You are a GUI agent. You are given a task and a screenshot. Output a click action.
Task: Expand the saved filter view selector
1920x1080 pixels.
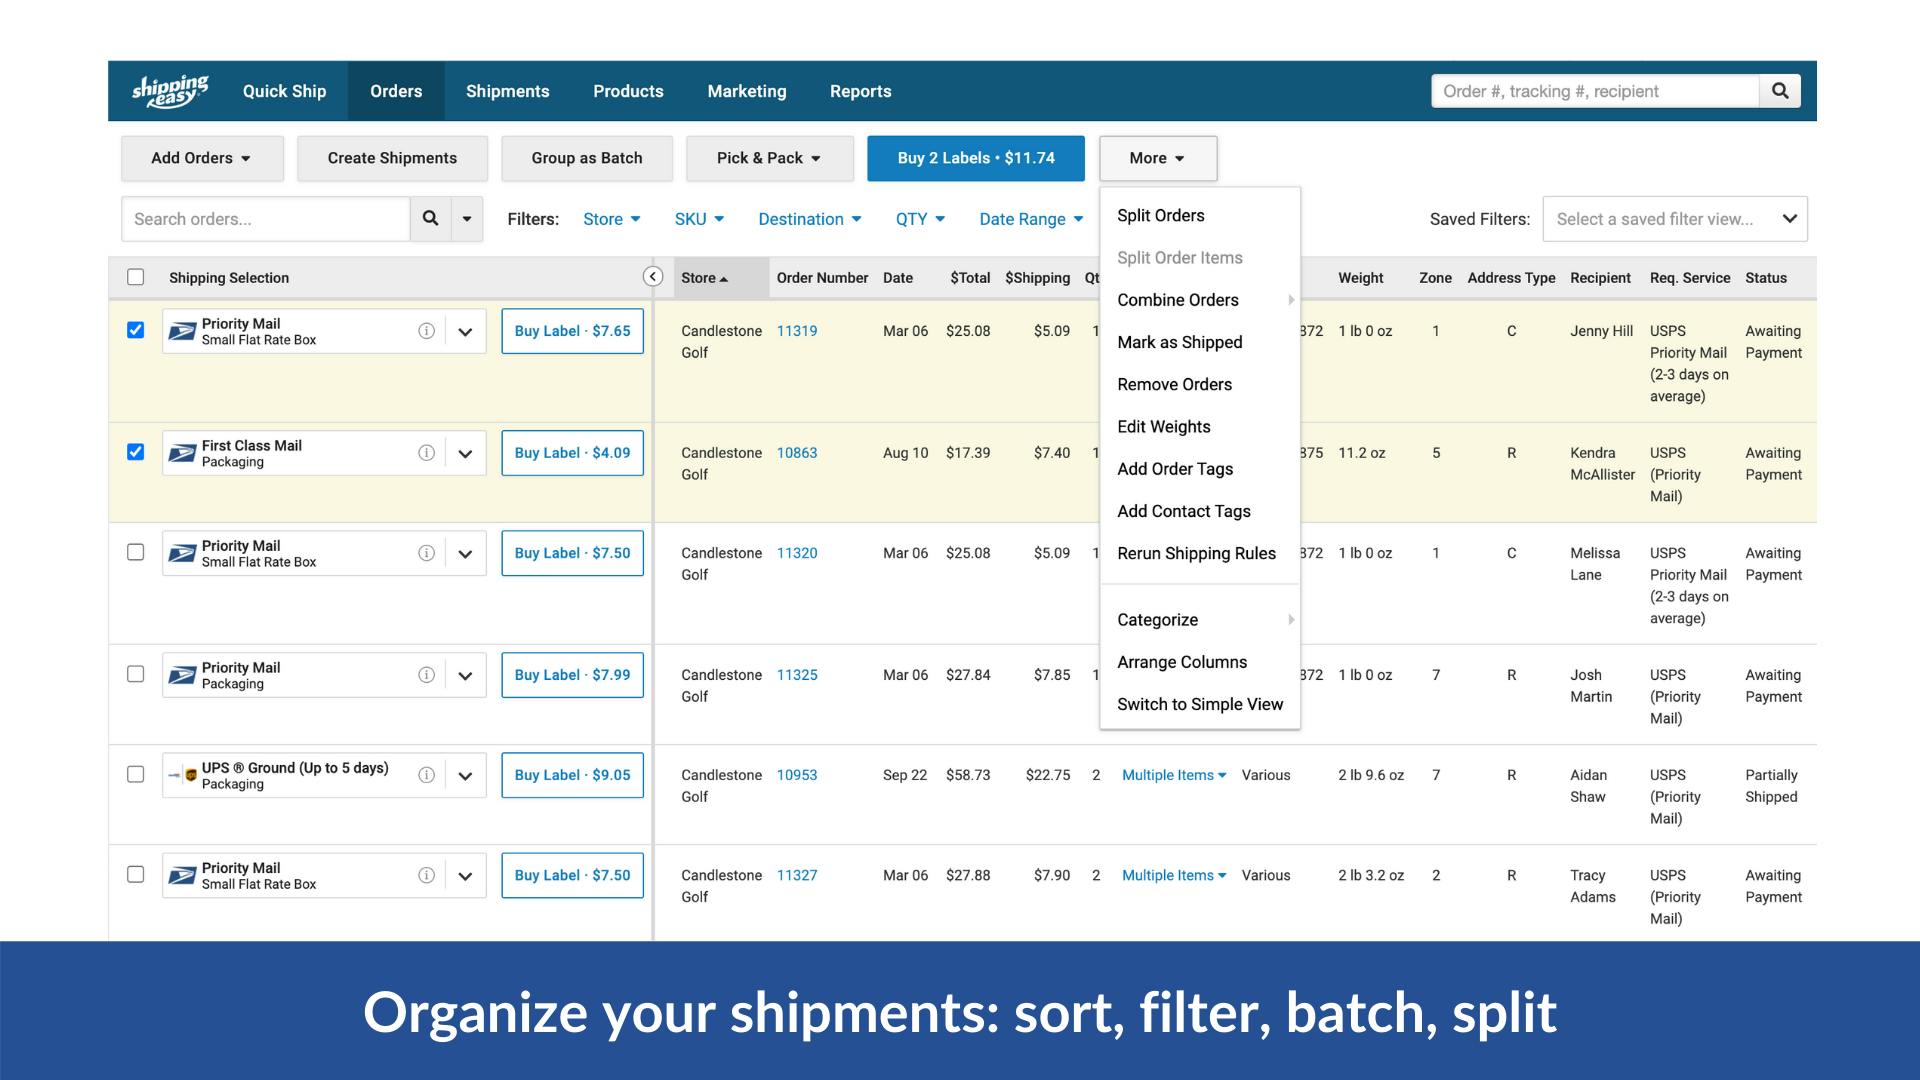click(1675, 218)
